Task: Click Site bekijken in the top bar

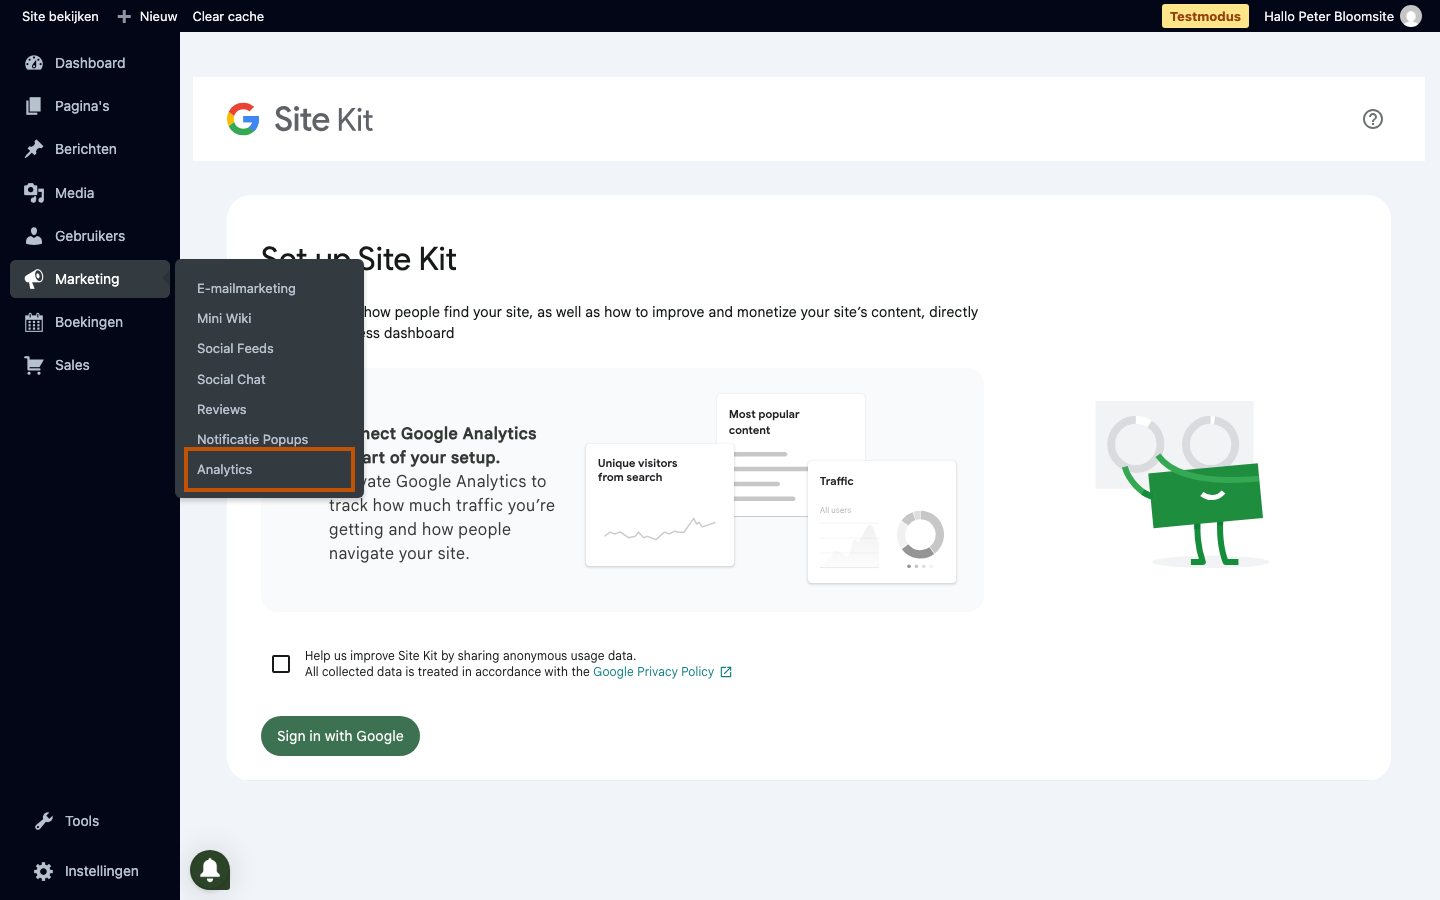Action: (x=60, y=16)
